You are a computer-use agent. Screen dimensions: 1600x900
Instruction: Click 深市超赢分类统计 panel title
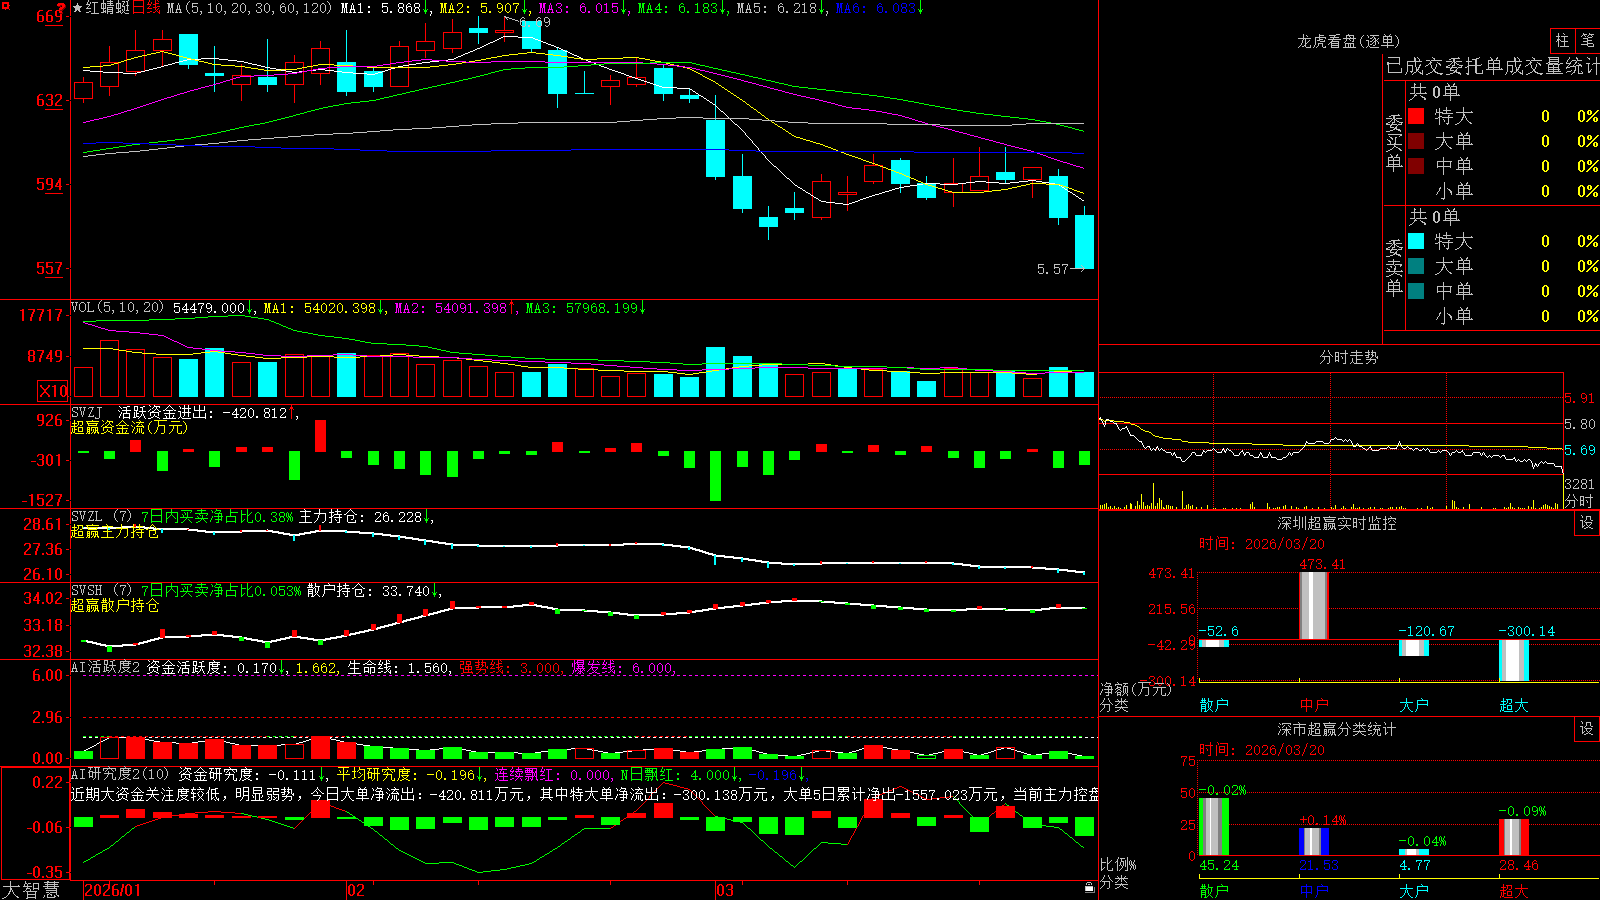(x=1337, y=729)
